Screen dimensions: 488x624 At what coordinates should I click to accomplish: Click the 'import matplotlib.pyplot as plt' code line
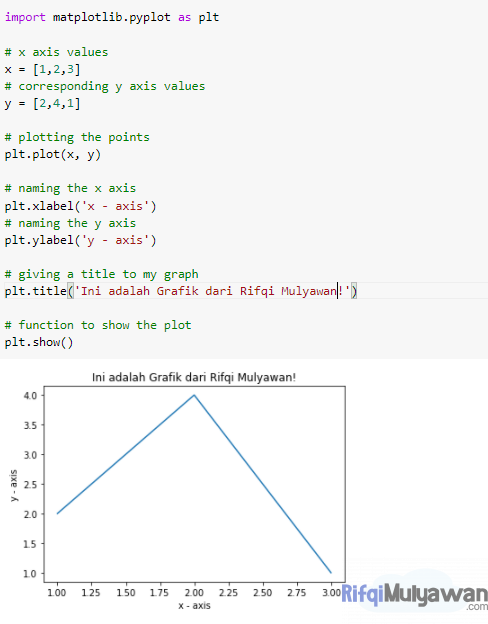pos(112,18)
